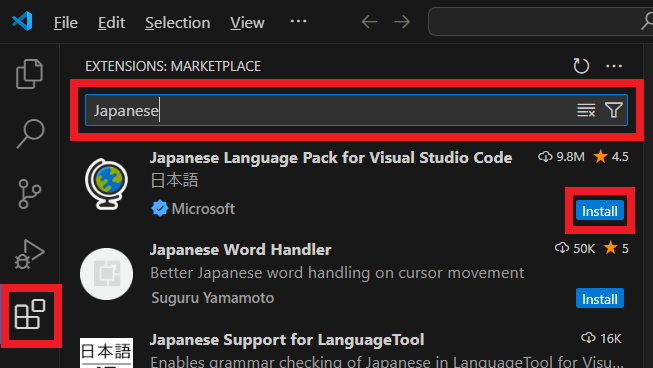The height and width of the screenshot is (368, 653).
Task: Go back using the left arrow
Action: pos(369,22)
